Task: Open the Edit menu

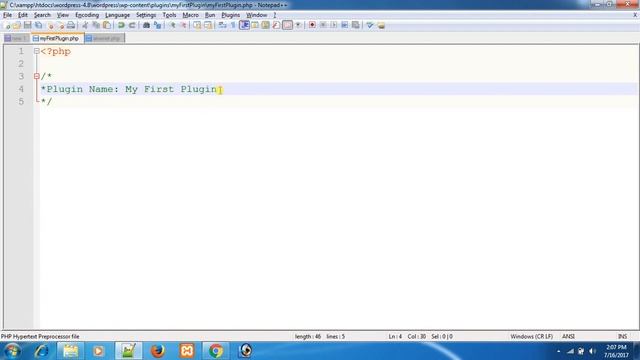Action: click(22, 15)
